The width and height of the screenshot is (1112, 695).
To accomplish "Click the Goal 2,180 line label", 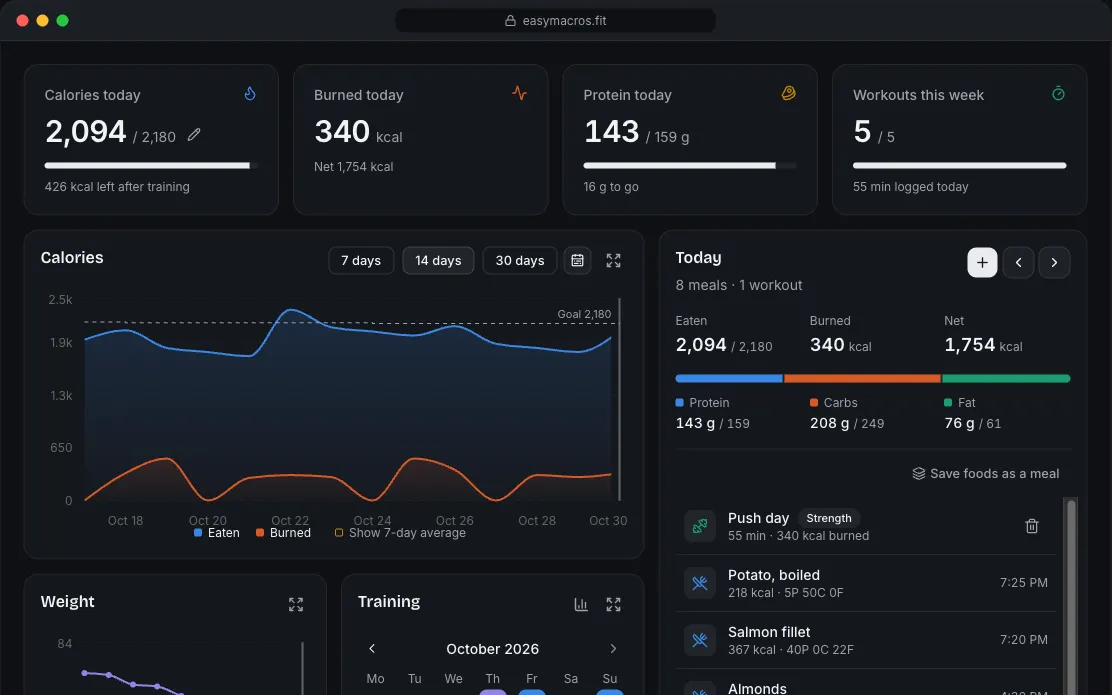I will point(584,313).
